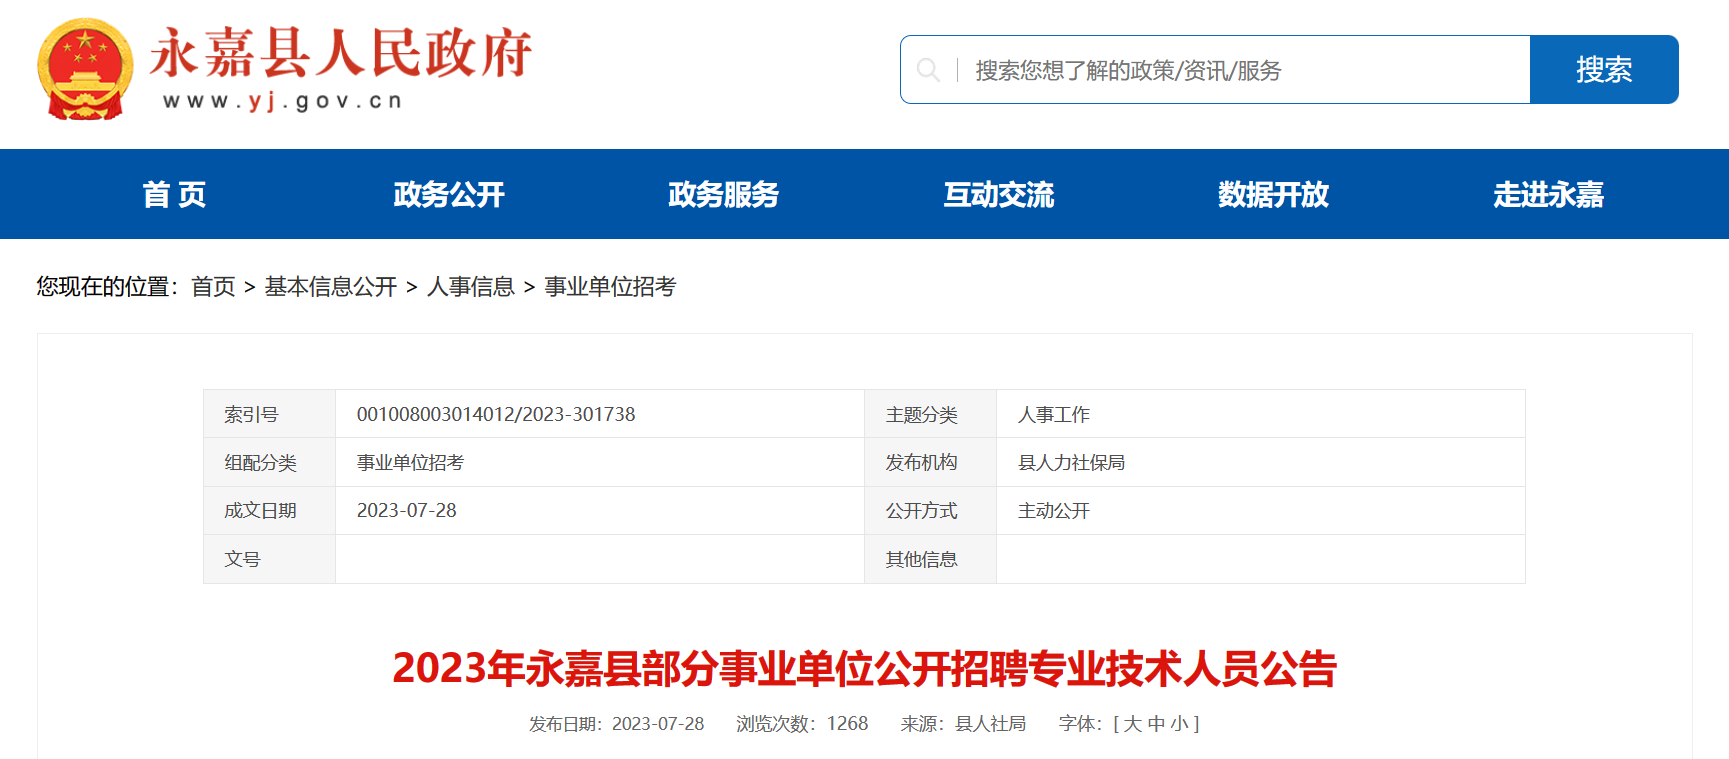
Task: Click 事业单位招考 breadcrumb link
Action: [x=610, y=287]
